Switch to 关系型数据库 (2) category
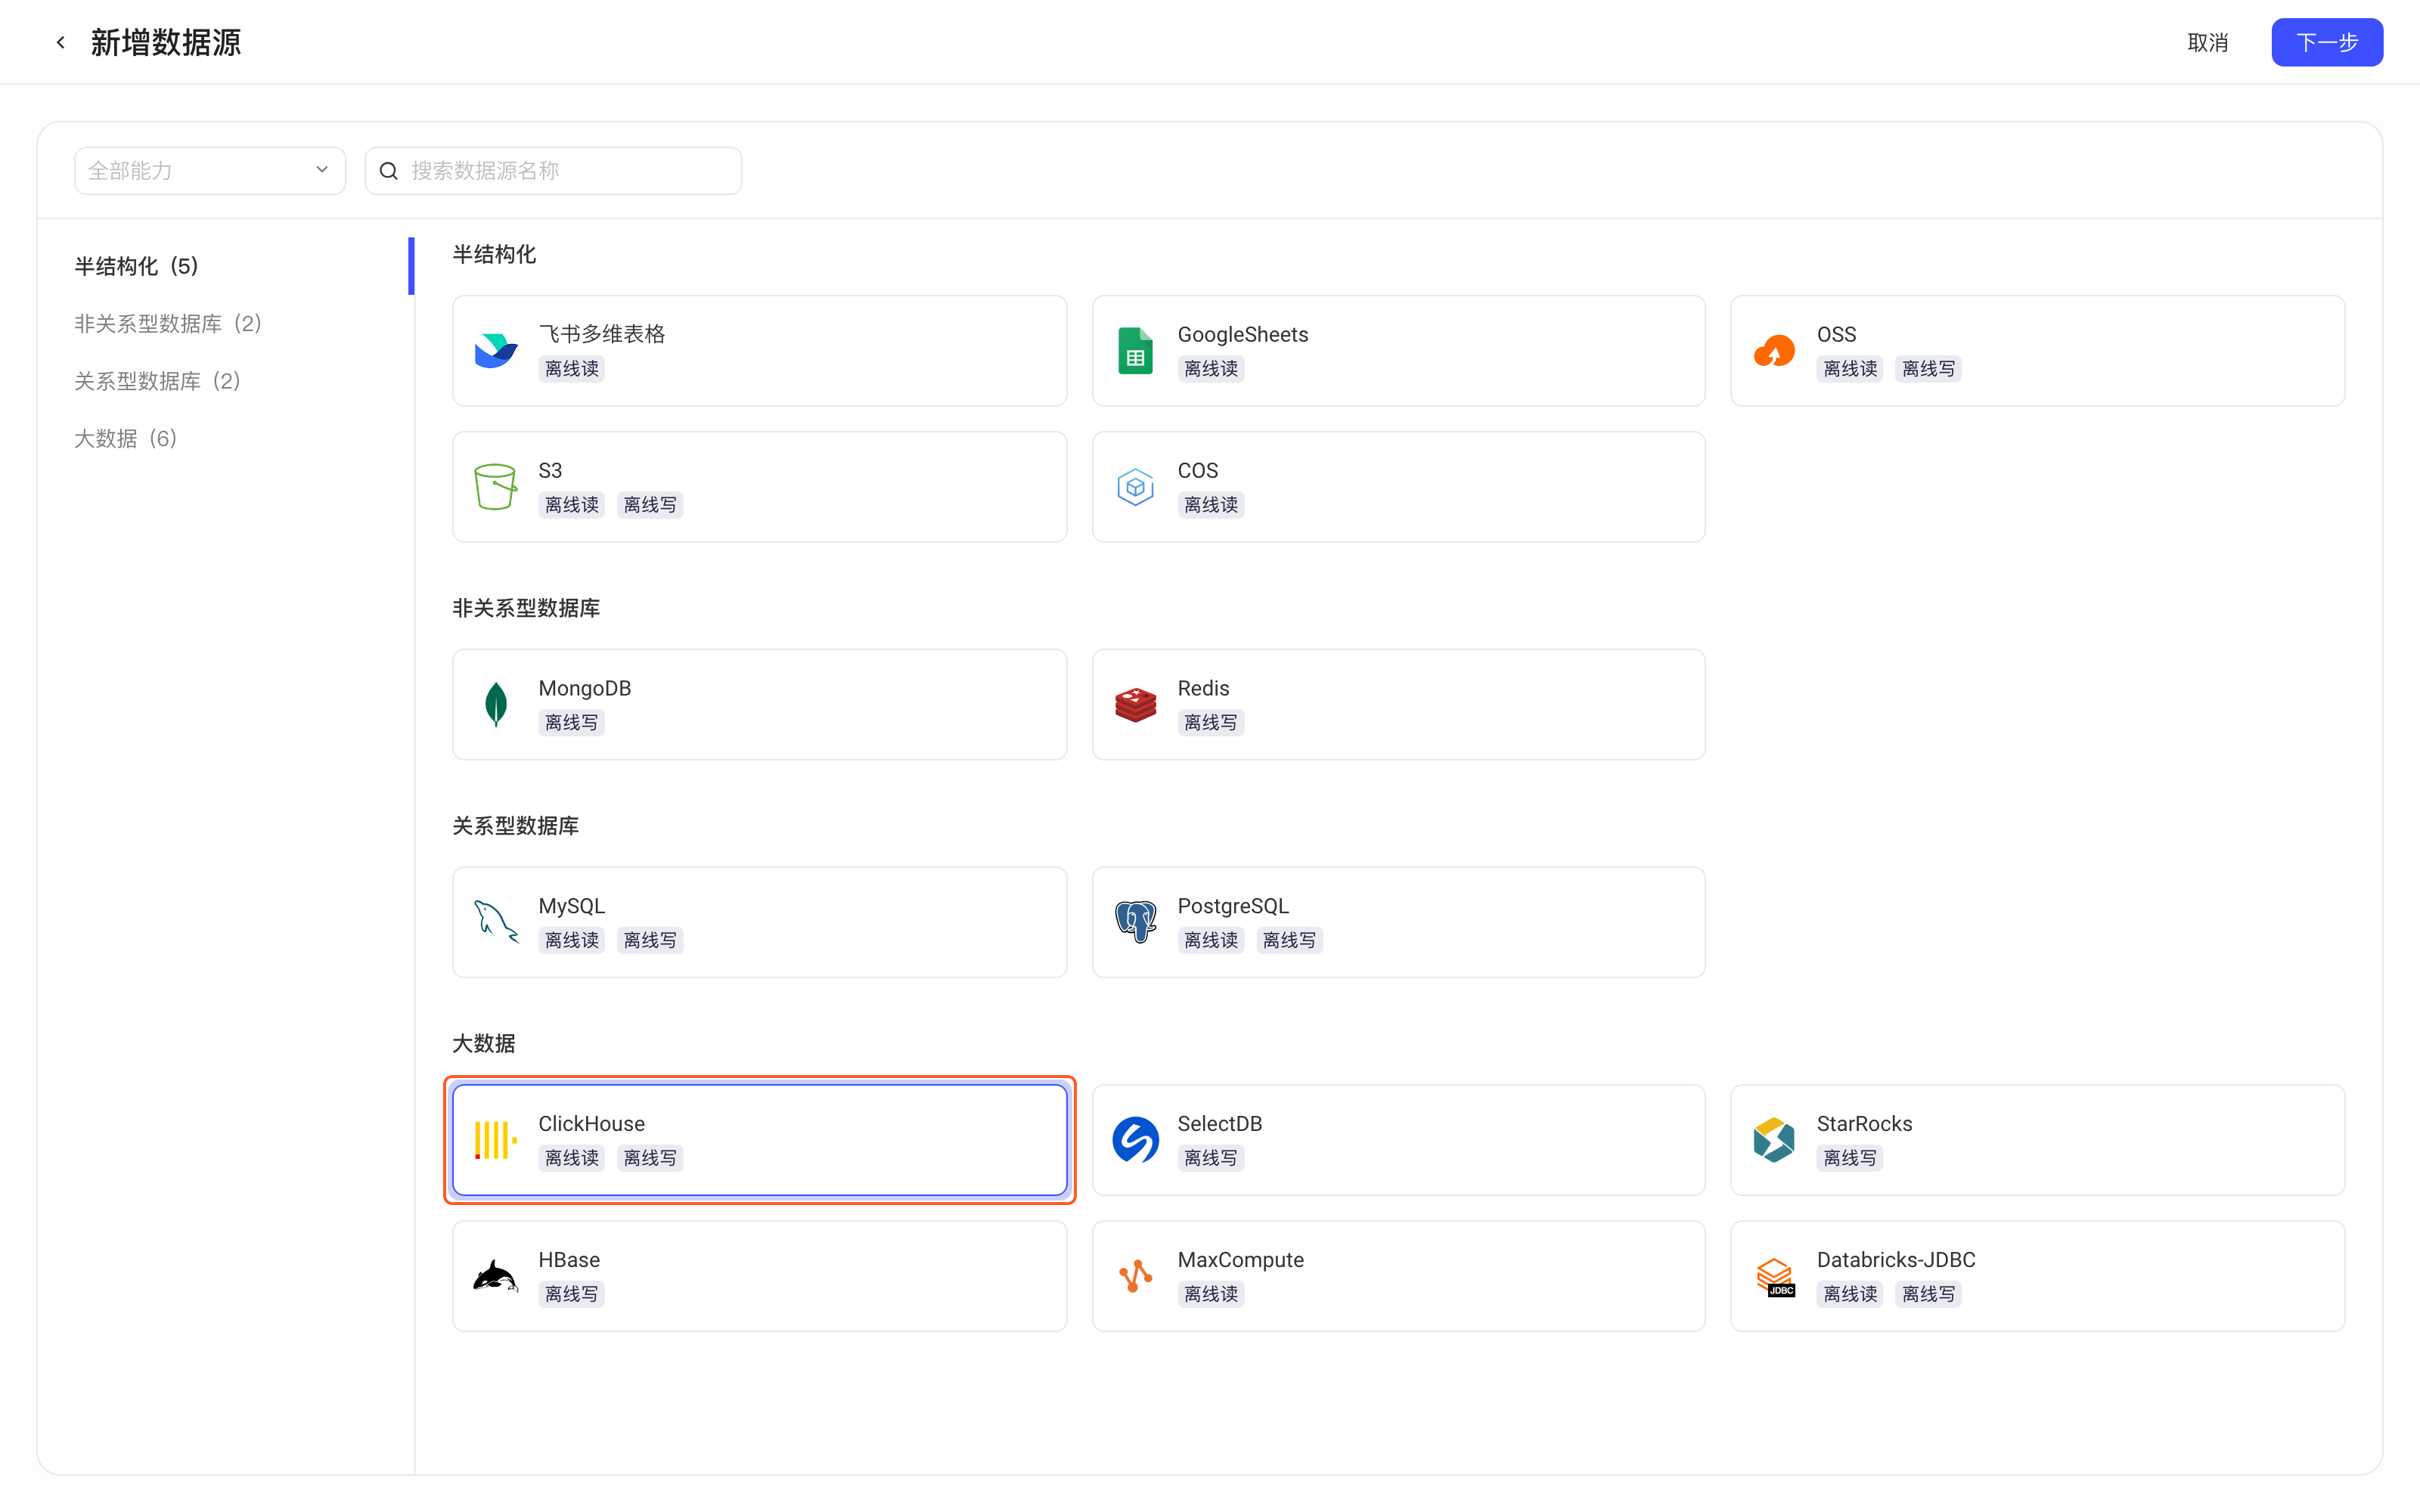The height and width of the screenshot is (1512, 2420). click(x=158, y=381)
